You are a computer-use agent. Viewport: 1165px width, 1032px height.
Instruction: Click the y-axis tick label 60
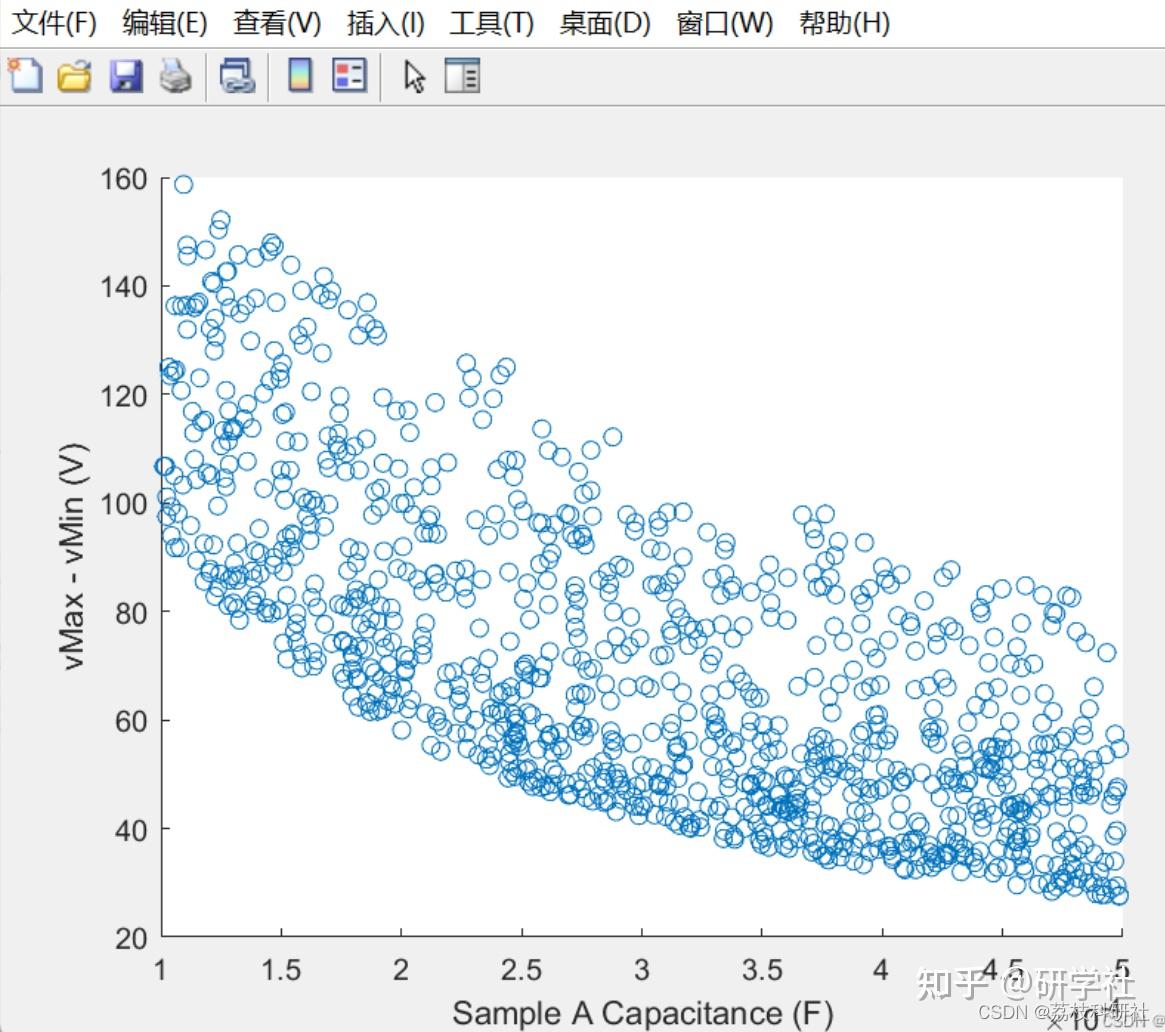pos(131,721)
